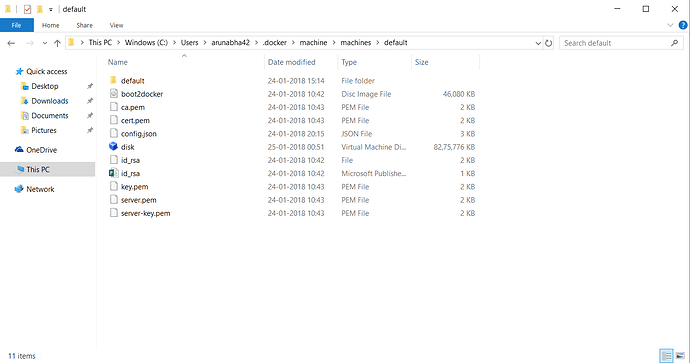Click the 46,080 KB size value

point(459,94)
